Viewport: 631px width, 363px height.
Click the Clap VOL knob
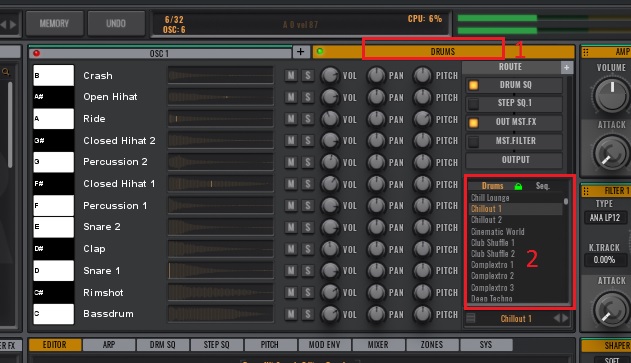pos(330,249)
